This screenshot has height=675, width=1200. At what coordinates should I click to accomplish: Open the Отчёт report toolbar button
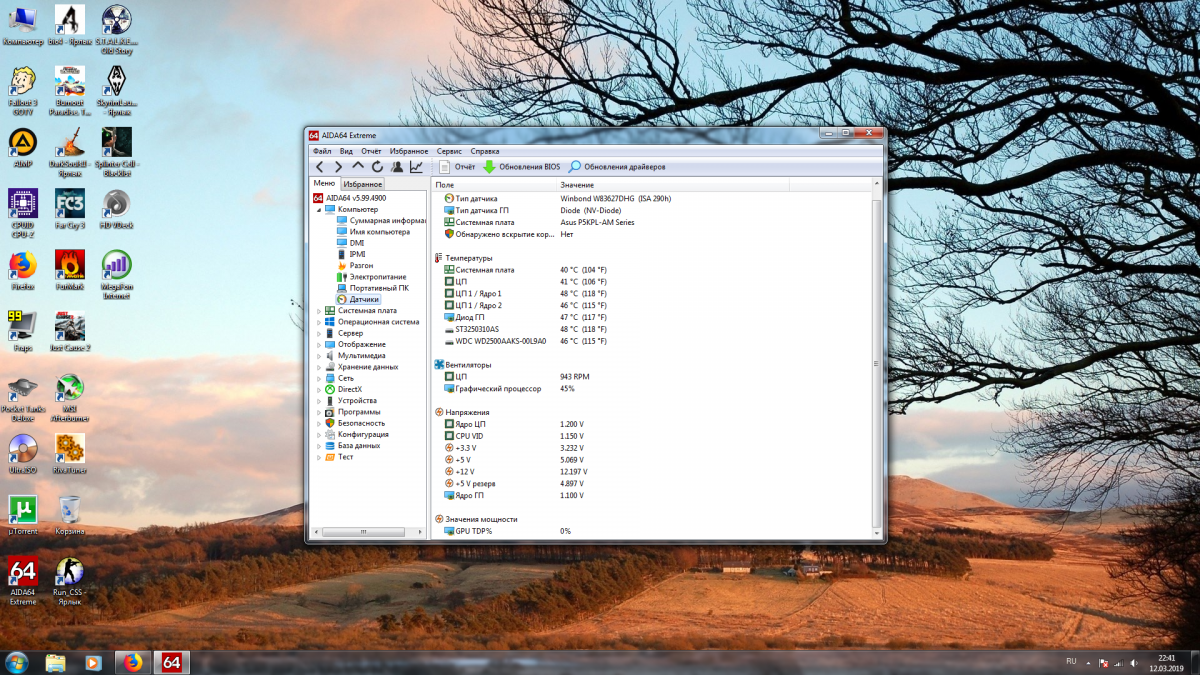457,167
